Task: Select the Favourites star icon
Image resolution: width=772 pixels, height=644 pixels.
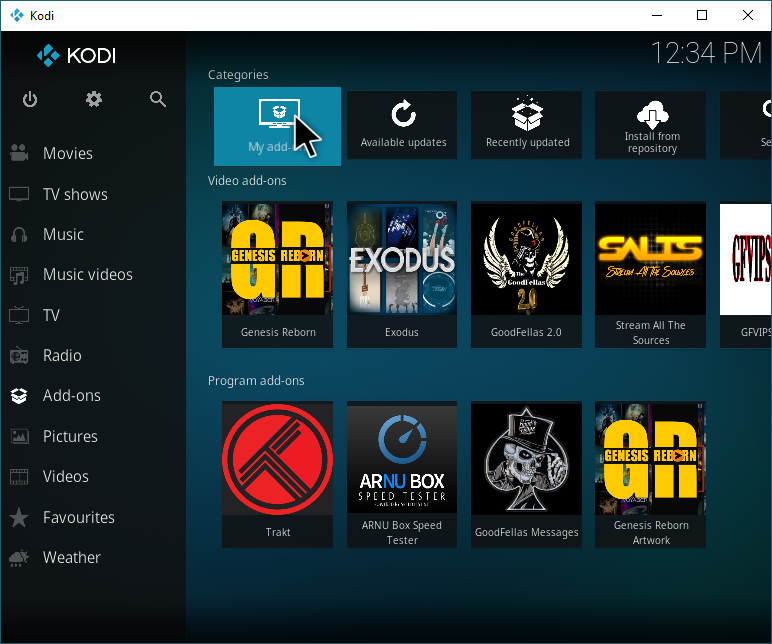Action: click(x=19, y=517)
